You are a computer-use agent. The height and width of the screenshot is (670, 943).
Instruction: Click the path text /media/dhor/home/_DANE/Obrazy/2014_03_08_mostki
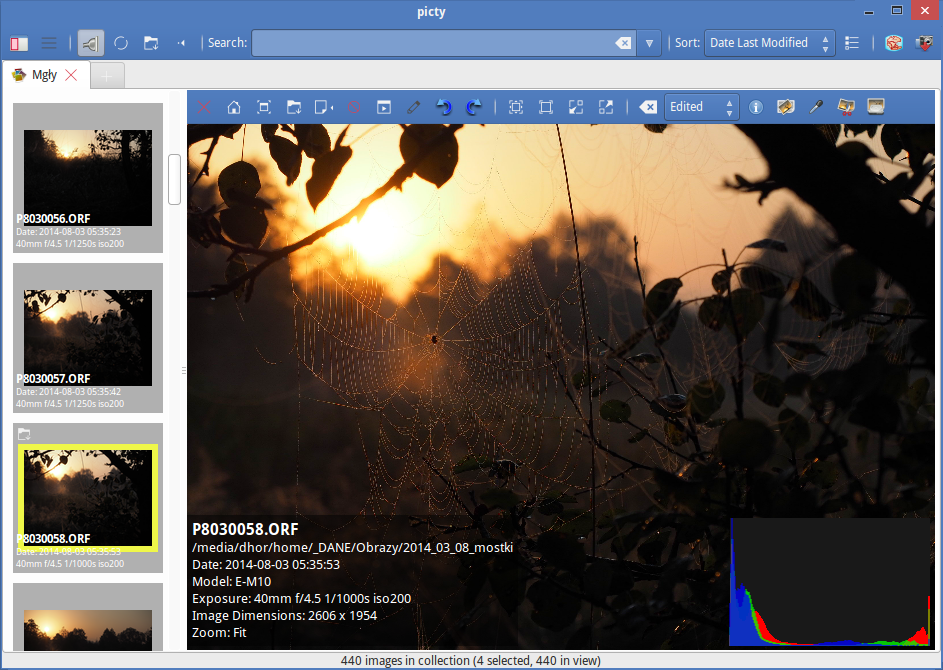pos(352,547)
